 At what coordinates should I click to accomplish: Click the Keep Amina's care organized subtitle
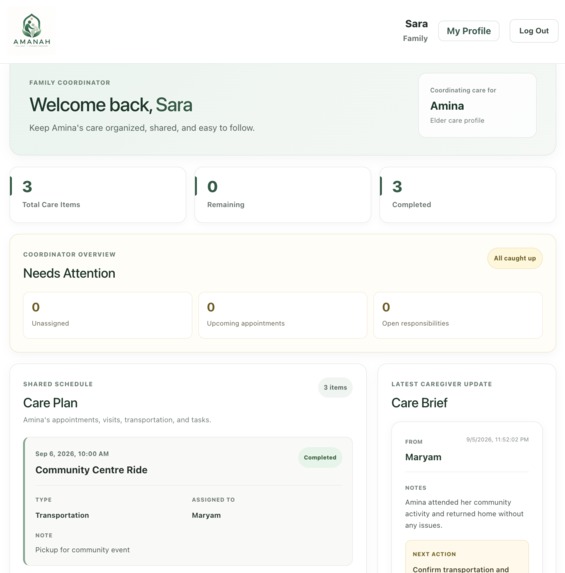click(142, 128)
